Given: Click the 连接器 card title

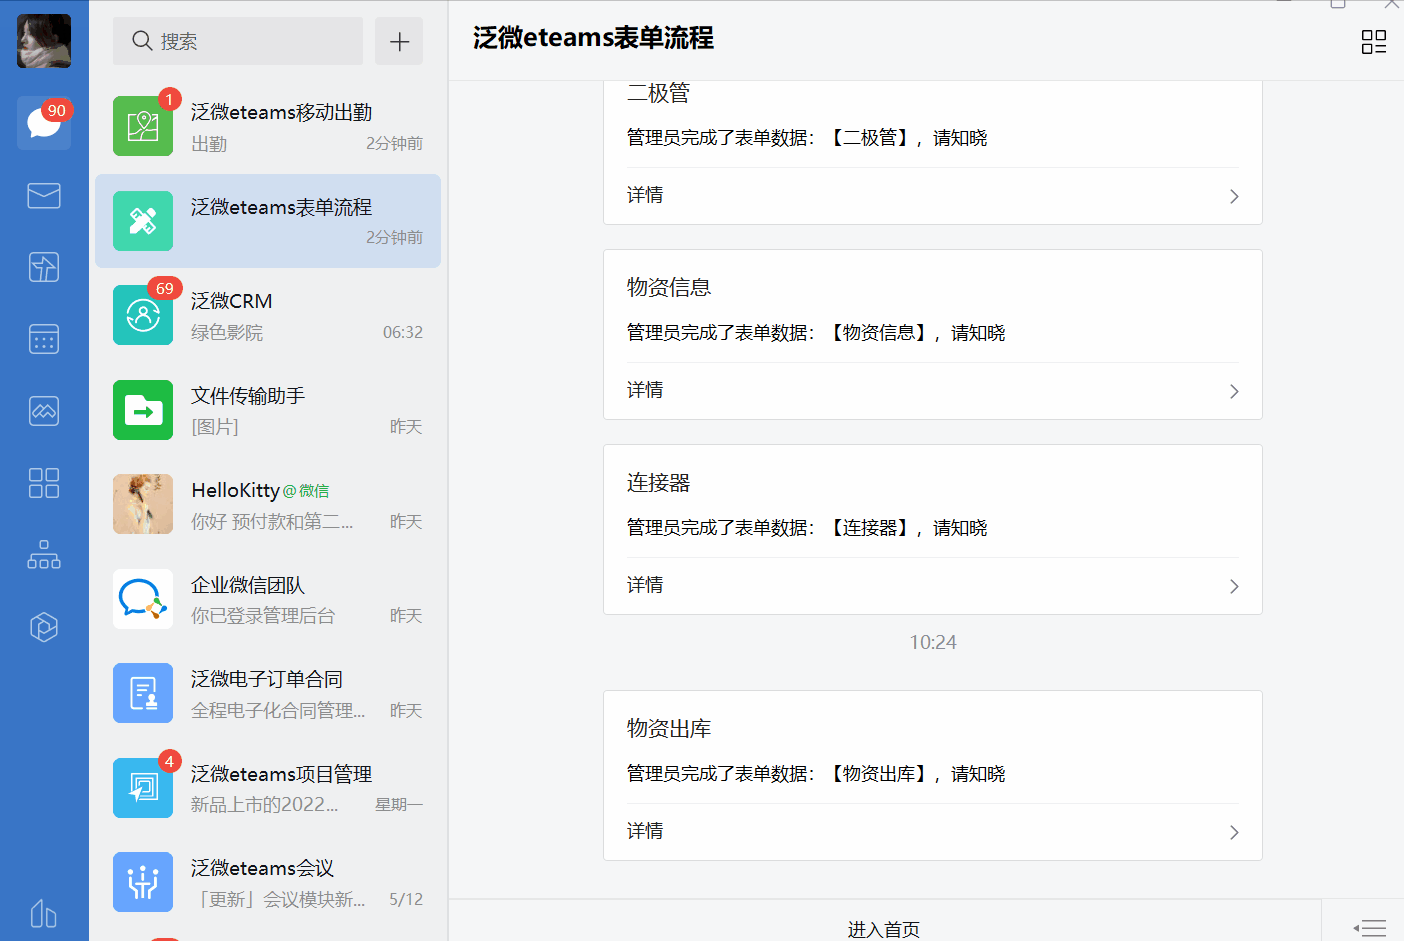Looking at the screenshot, I should (x=659, y=483).
